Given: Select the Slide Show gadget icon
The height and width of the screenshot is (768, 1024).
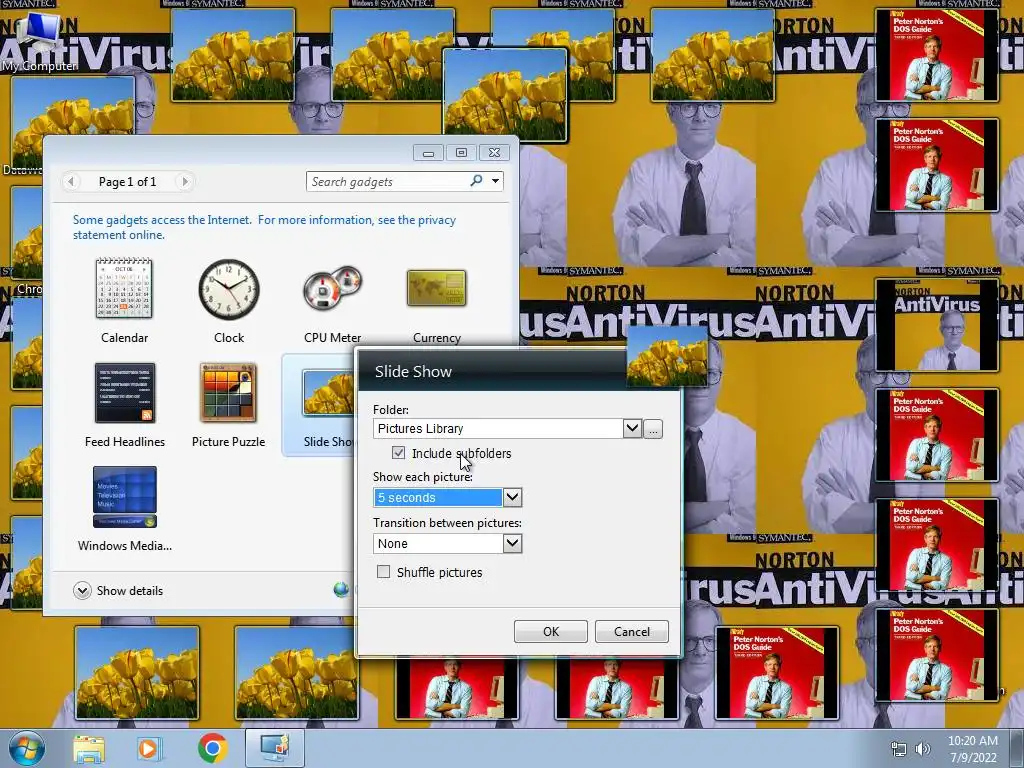Looking at the screenshot, I should pyautogui.click(x=328, y=392).
